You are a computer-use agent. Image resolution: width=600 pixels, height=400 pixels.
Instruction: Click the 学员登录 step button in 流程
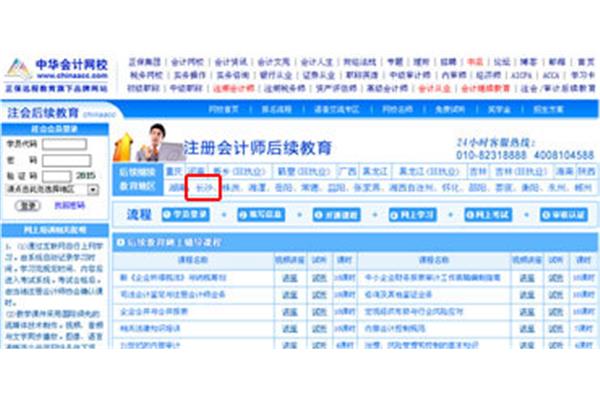186,214
